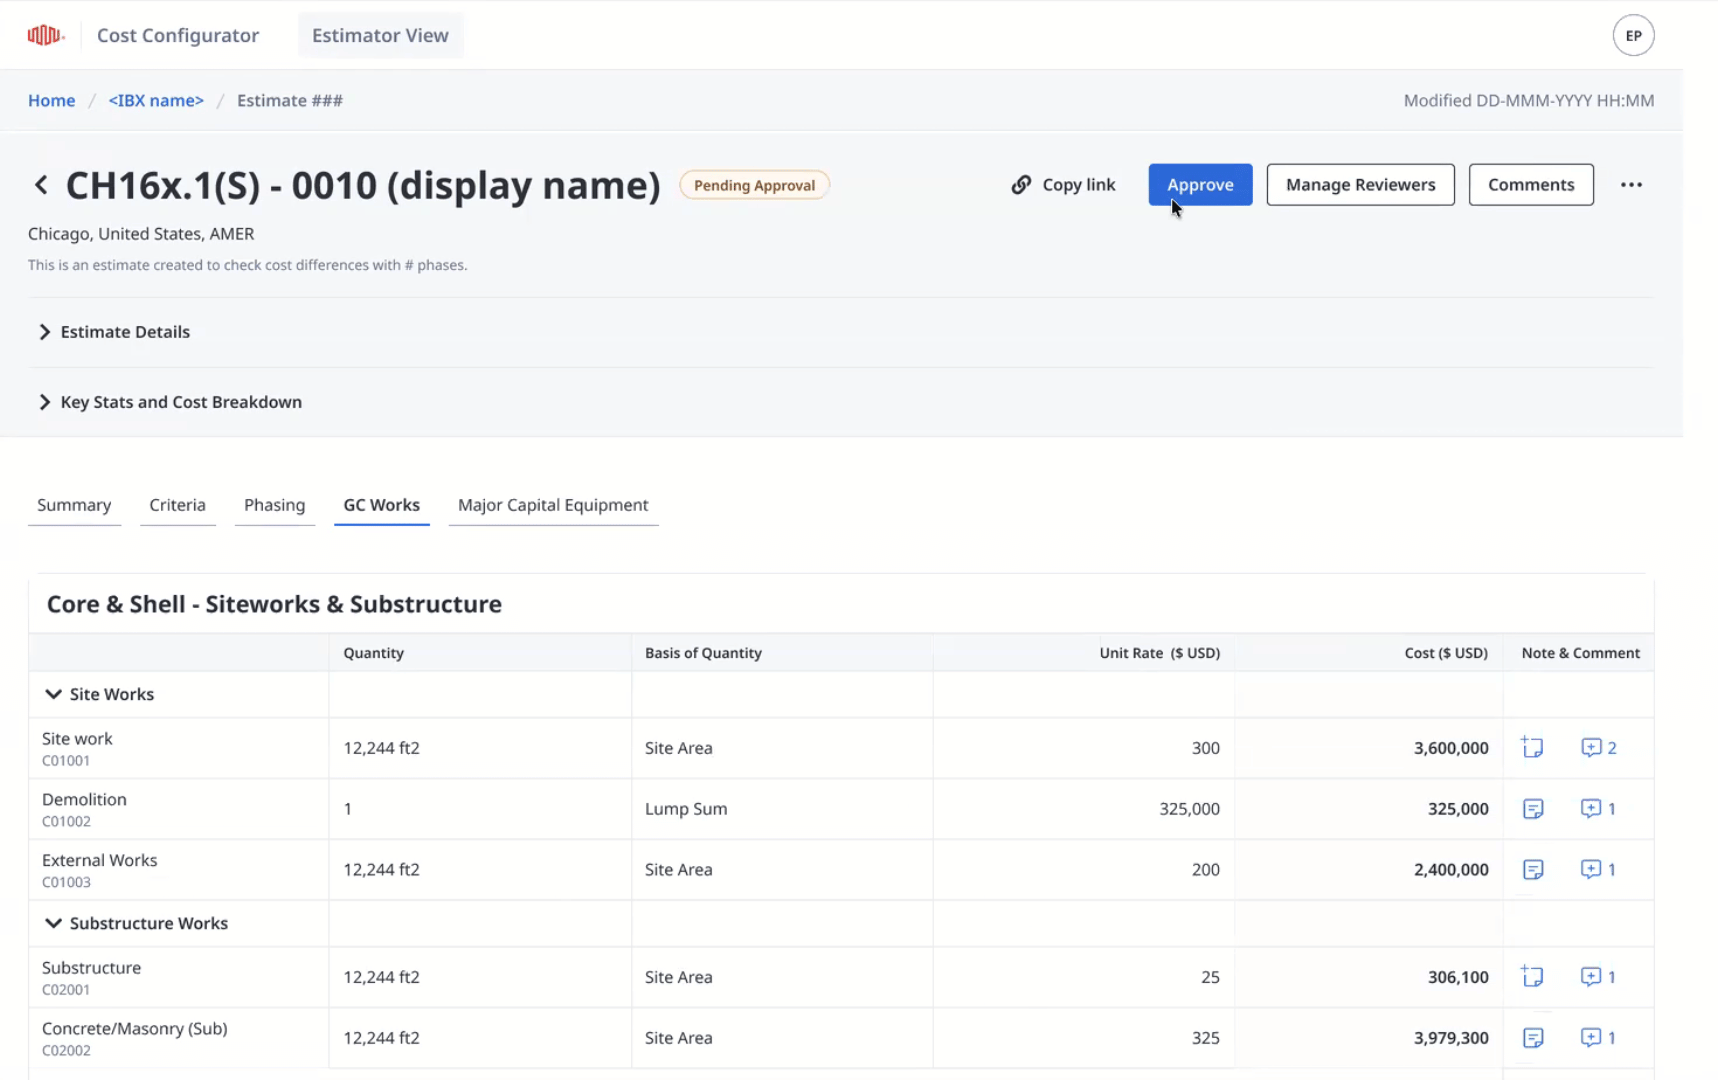Image resolution: width=1718 pixels, height=1080 pixels.
Task: Open the note icon for External Works row
Action: (x=1532, y=869)
